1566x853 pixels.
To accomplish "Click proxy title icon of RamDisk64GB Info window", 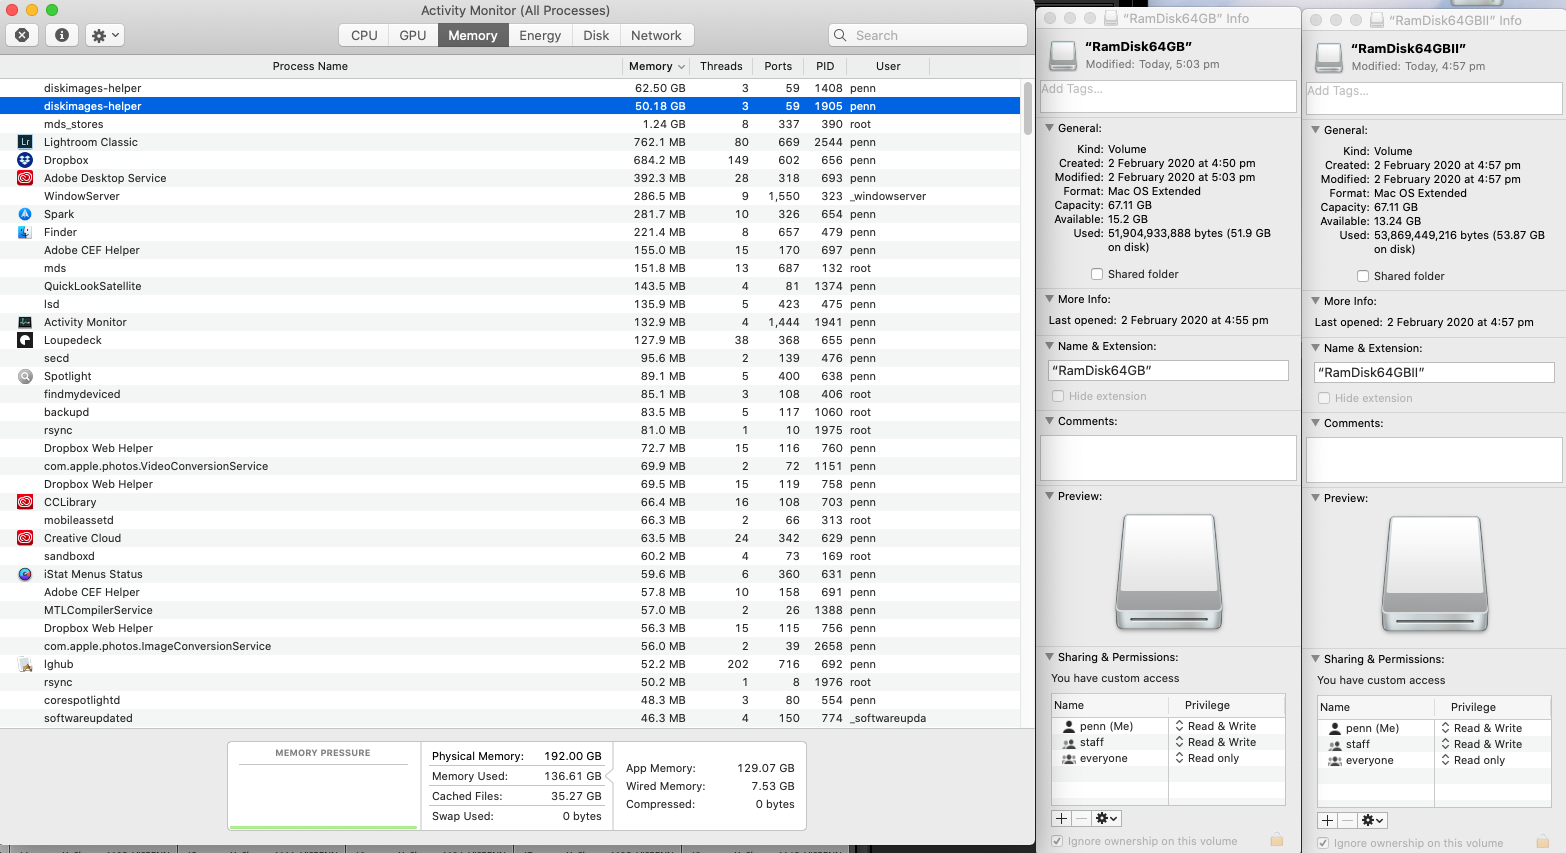I will coord(1111,18).
